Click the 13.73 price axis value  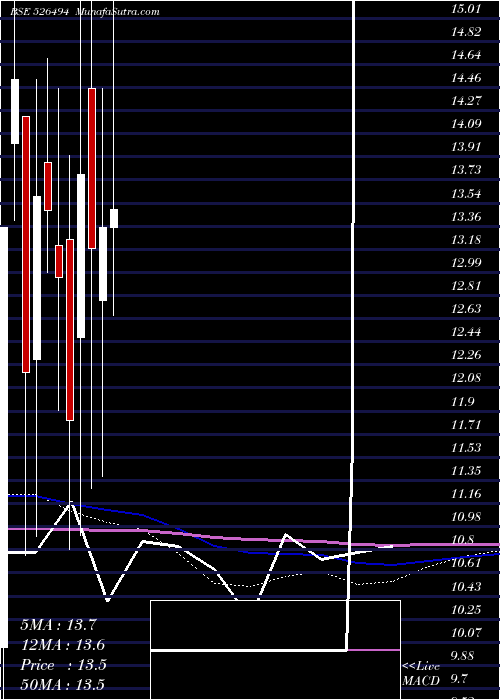point(466,170)
